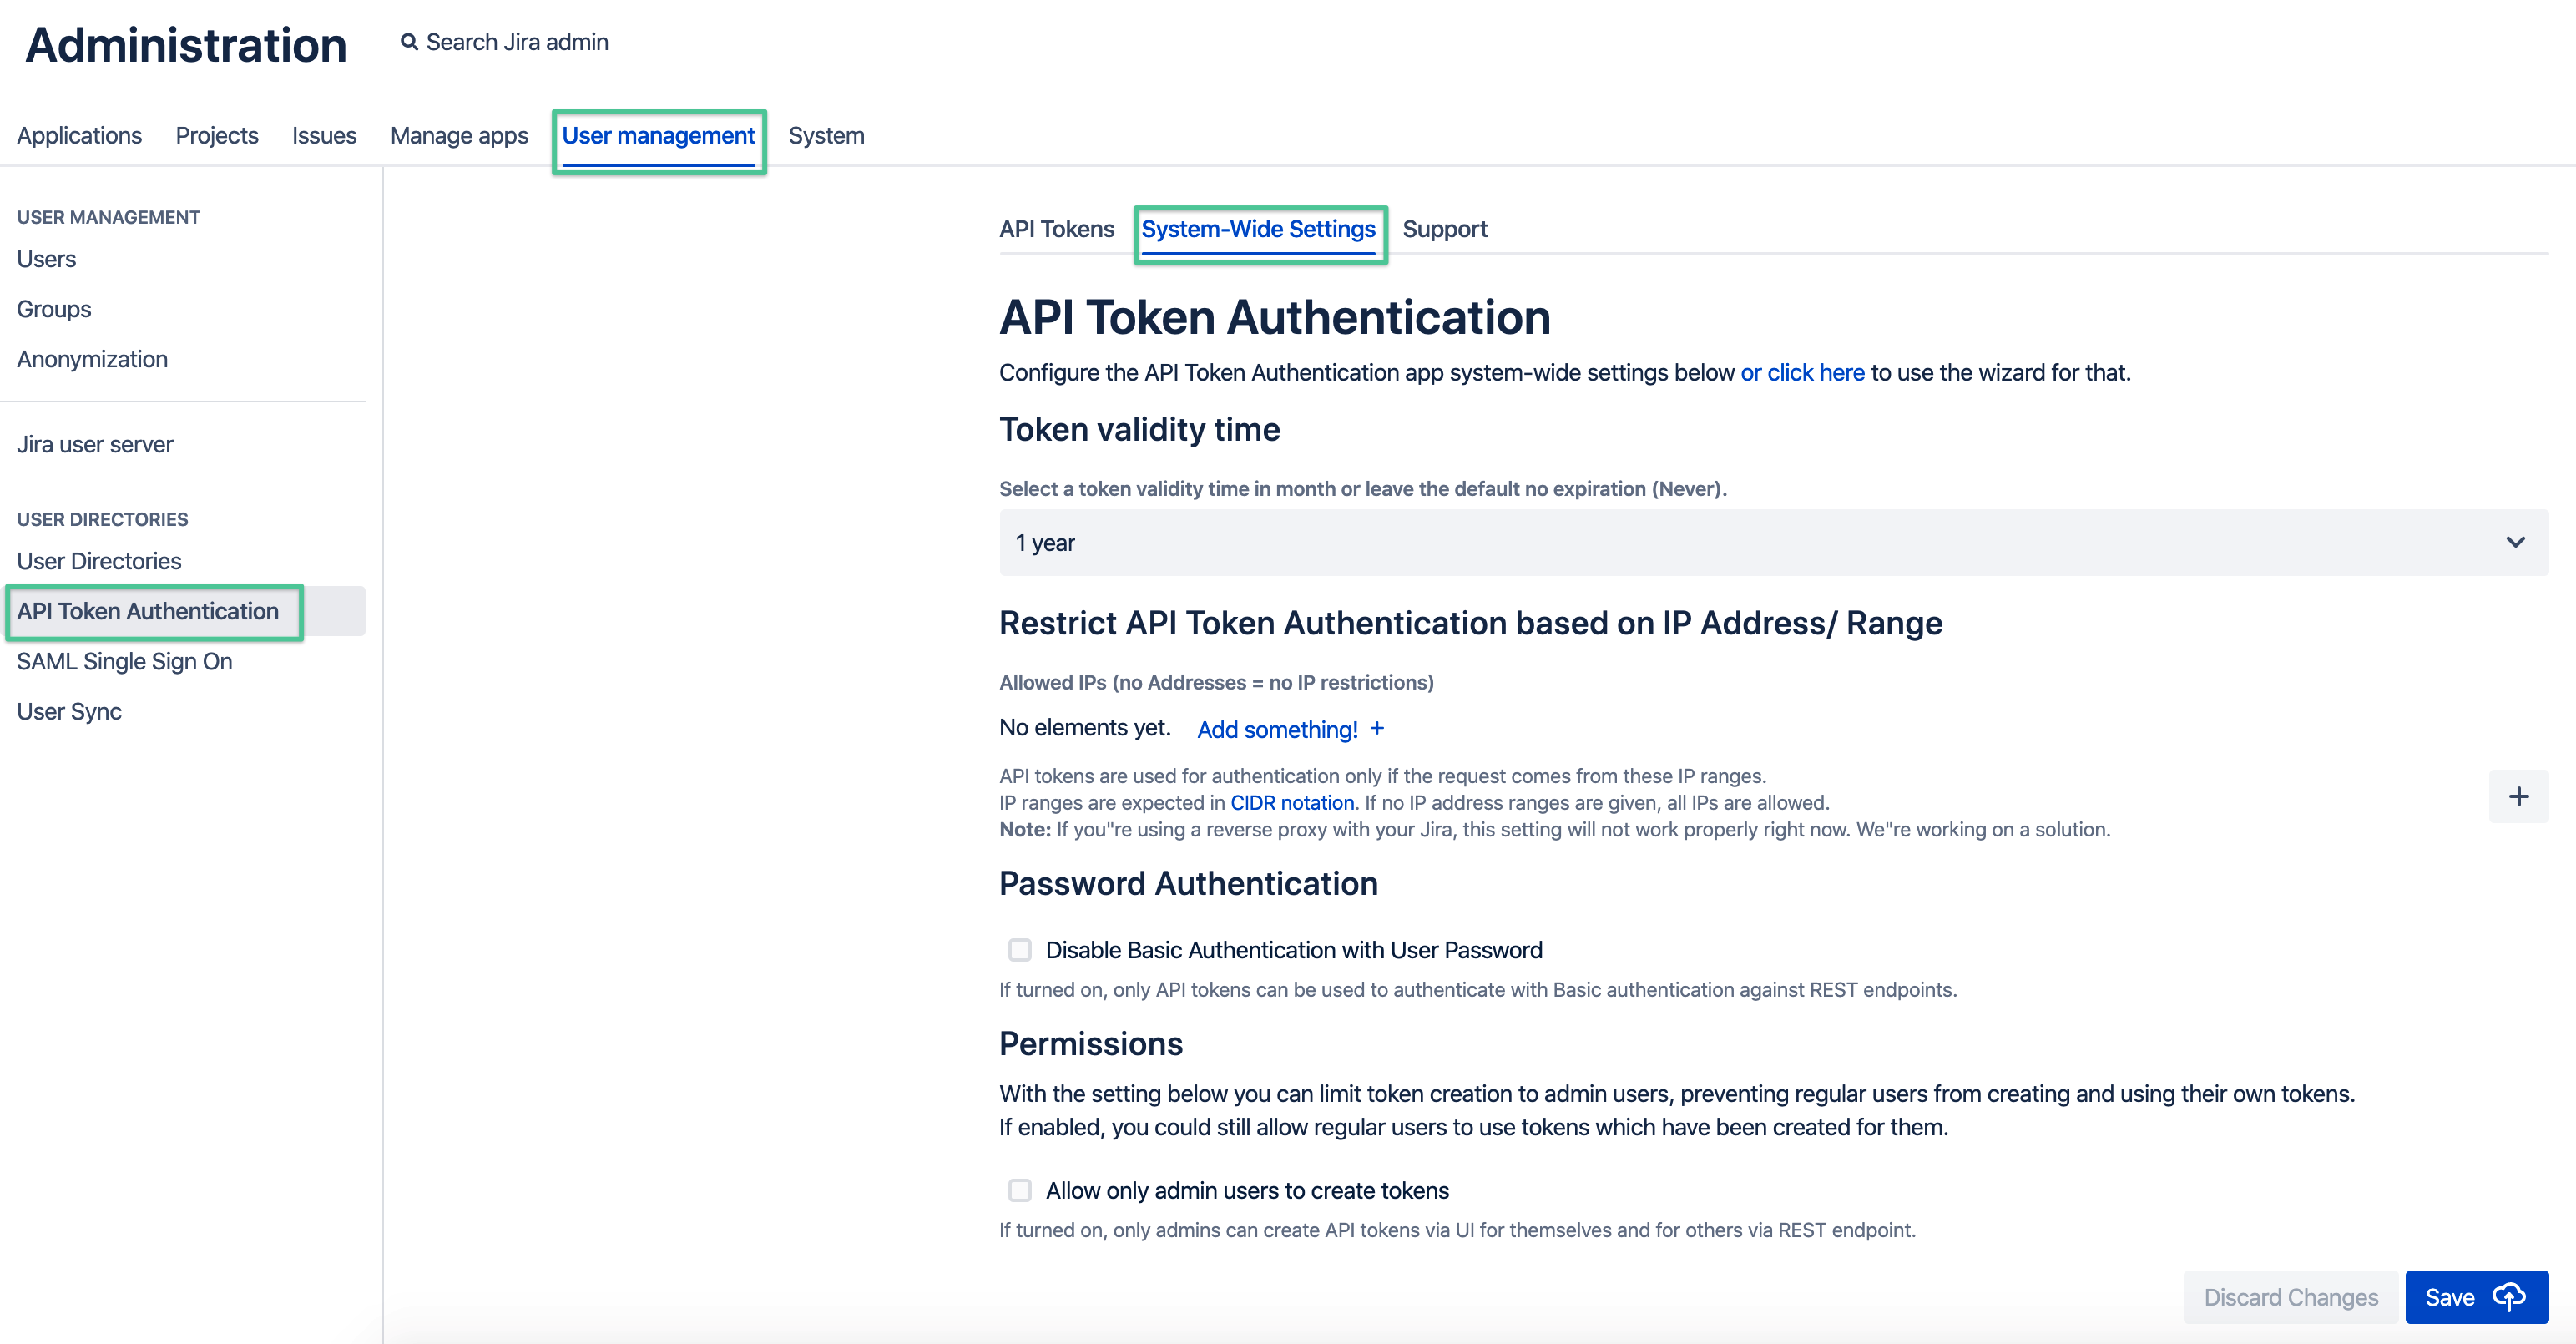
Task: Open Anonymization in the sidebar
Action: click(x=92, y=359)
